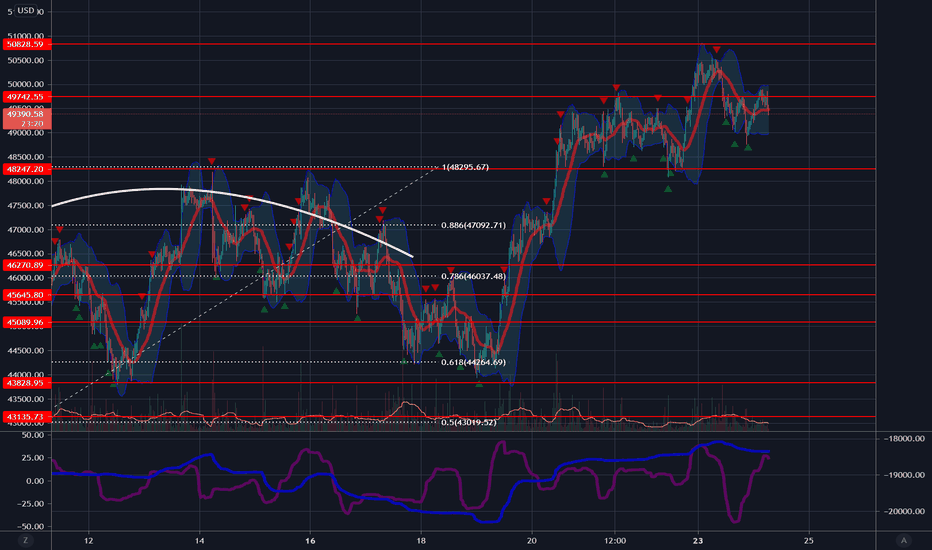This screenshot has height=550, width=932.
Task: Click the Fibonacci level 0.618(44264.69) label
Action: pos(474,362)
